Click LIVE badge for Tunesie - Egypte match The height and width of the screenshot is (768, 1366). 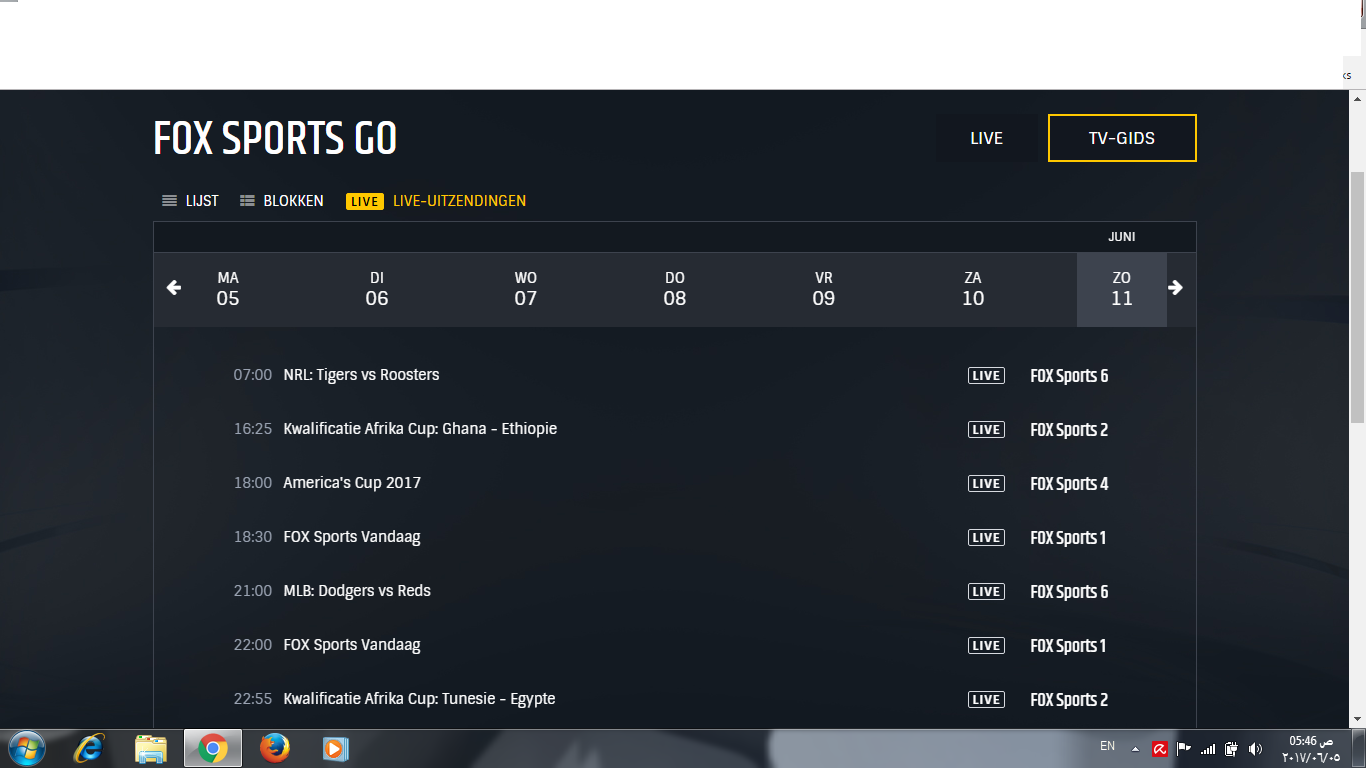986,700
